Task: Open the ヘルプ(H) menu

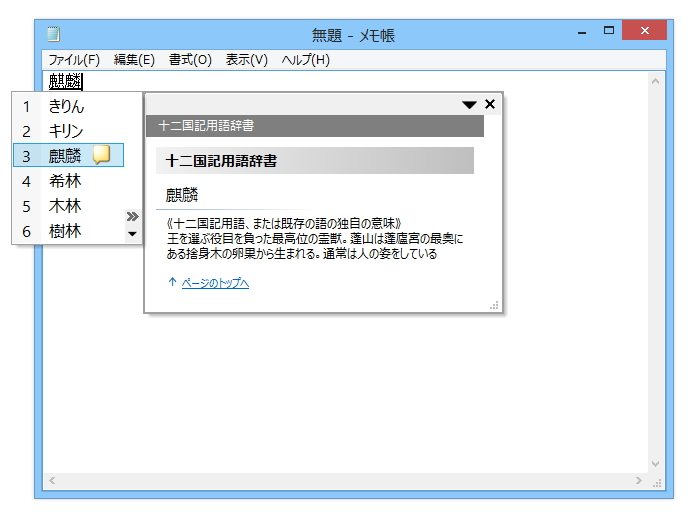Action: 305,60
